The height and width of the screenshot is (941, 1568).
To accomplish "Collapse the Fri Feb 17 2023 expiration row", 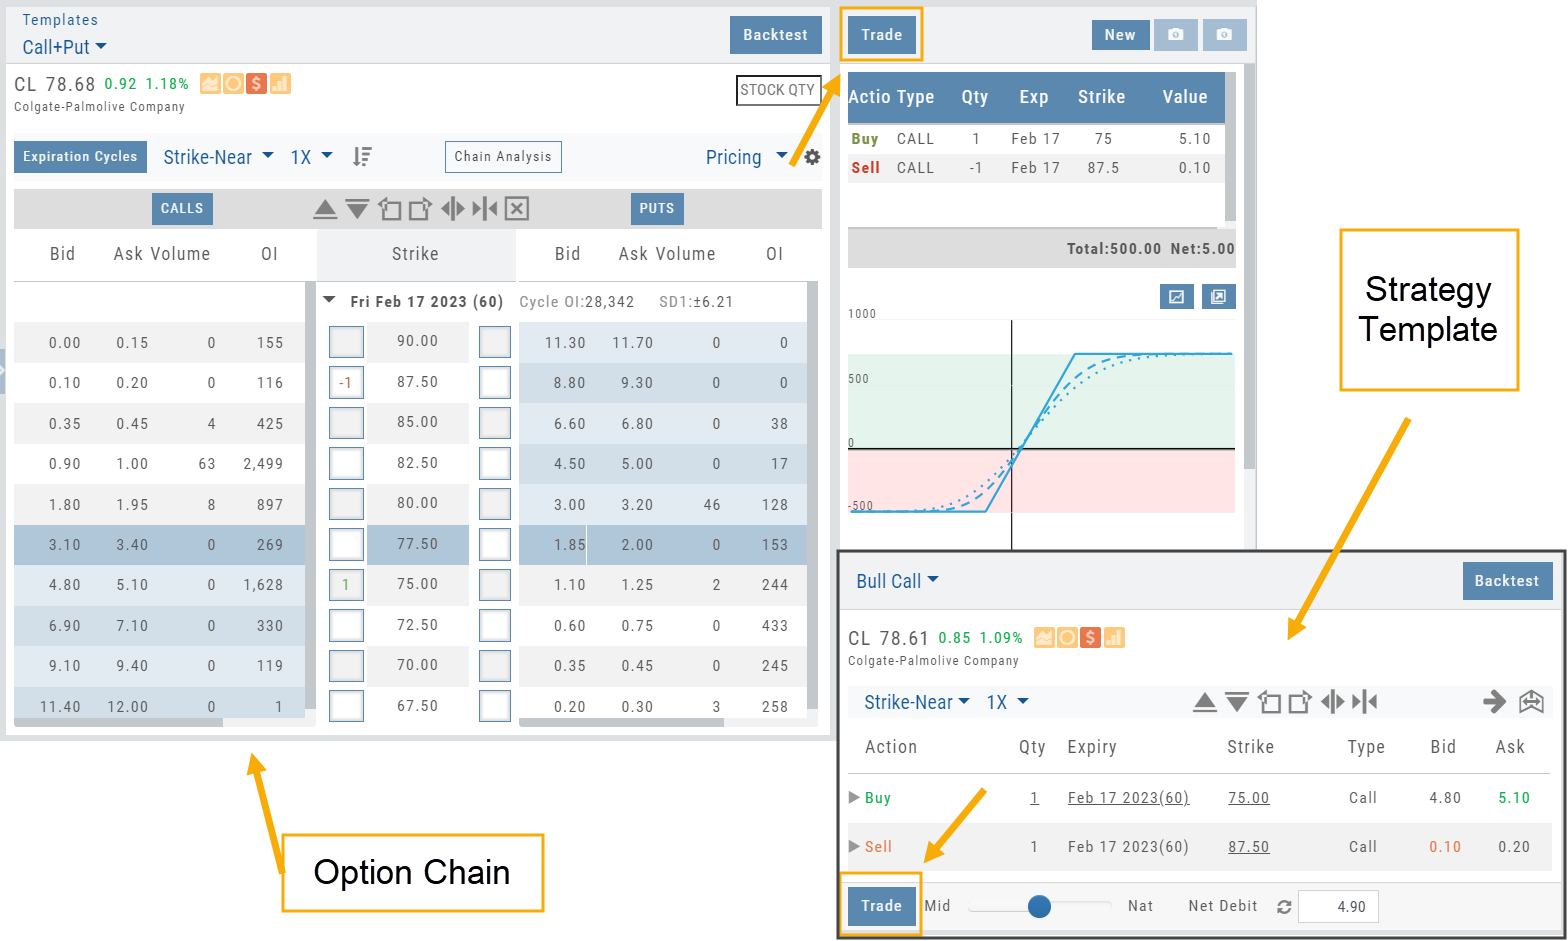I will tap(330, 301).
